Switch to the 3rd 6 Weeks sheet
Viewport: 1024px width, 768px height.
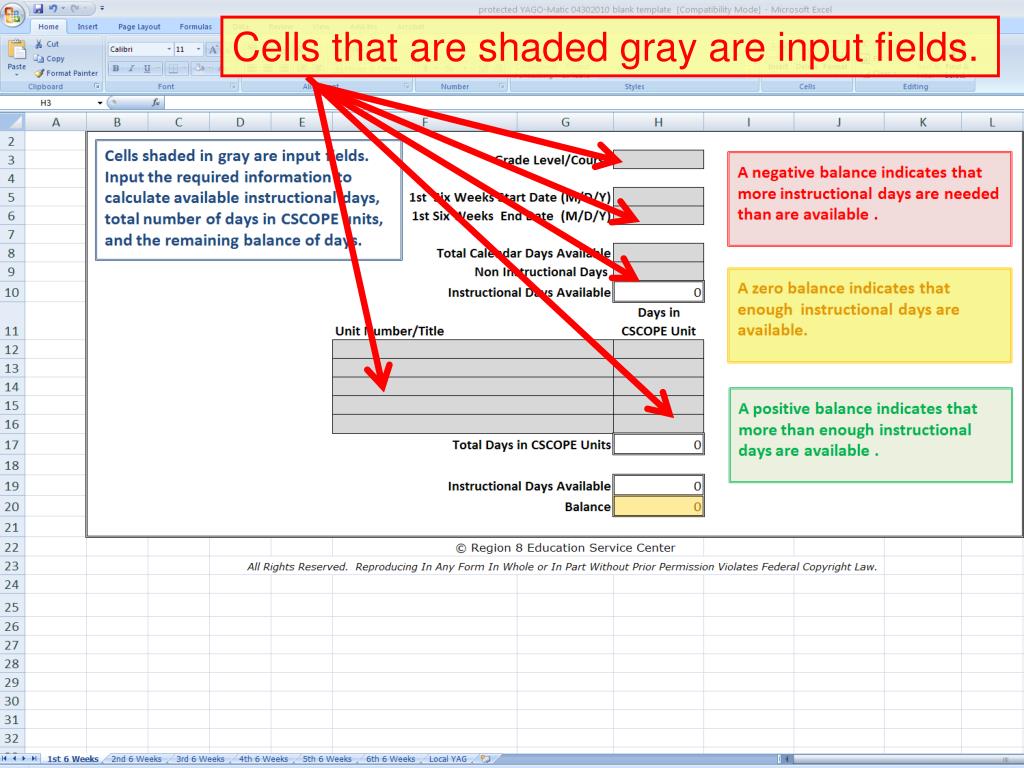[200, 759]
